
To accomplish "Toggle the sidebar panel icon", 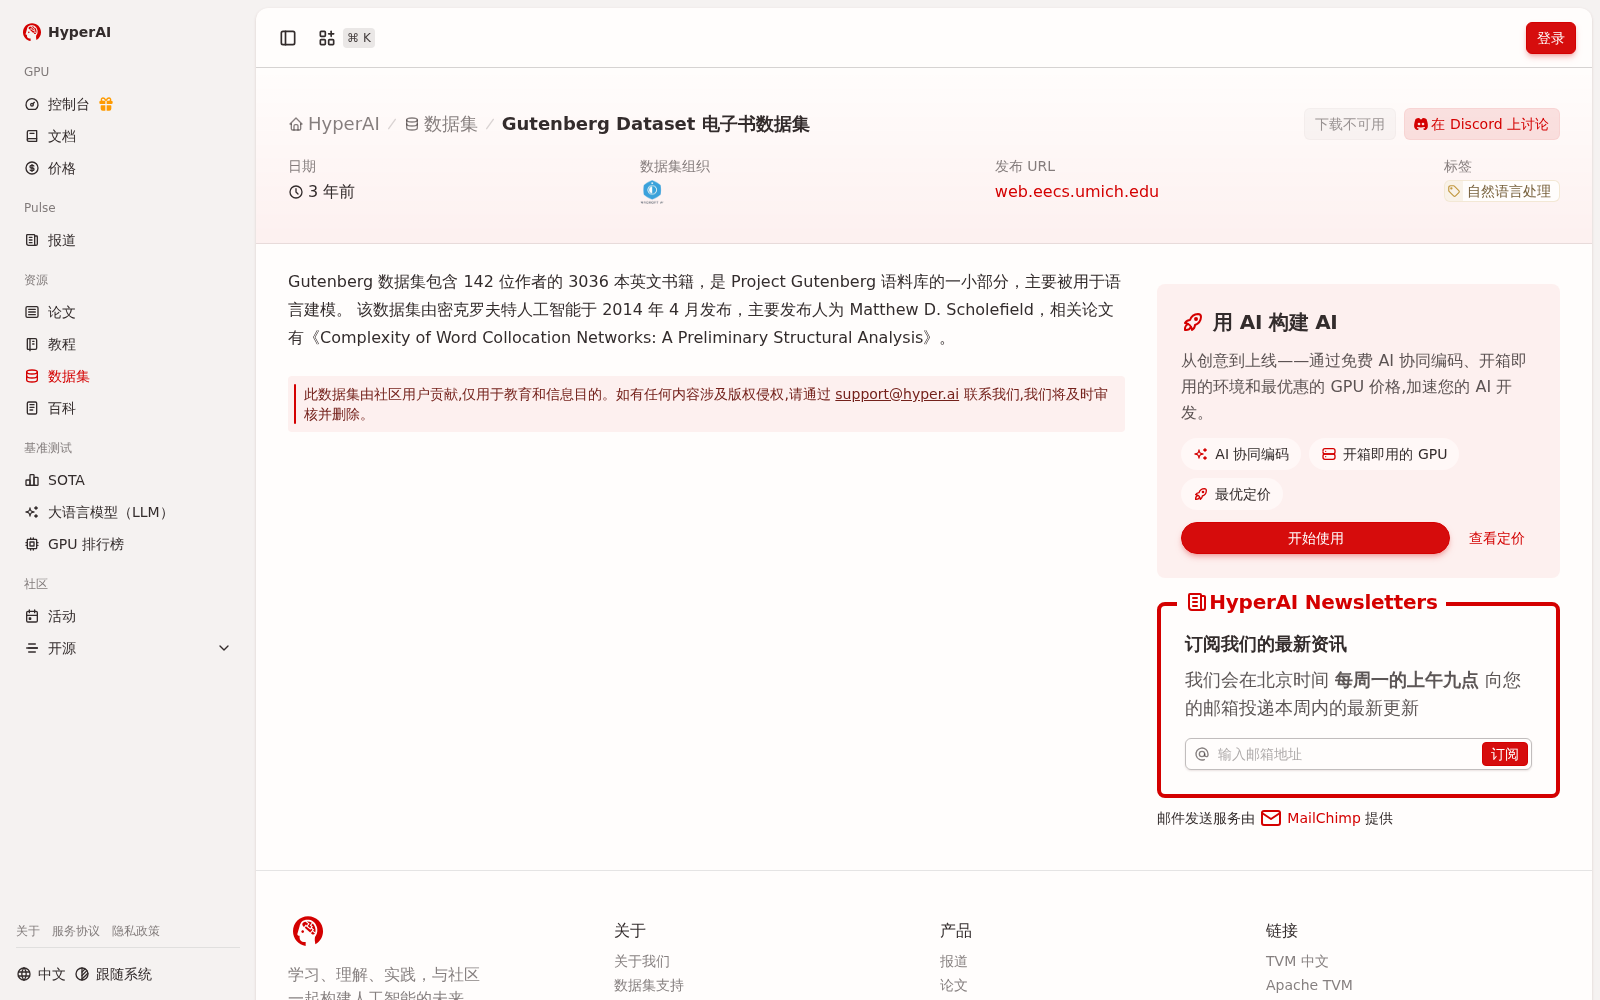I will point(288,38).
